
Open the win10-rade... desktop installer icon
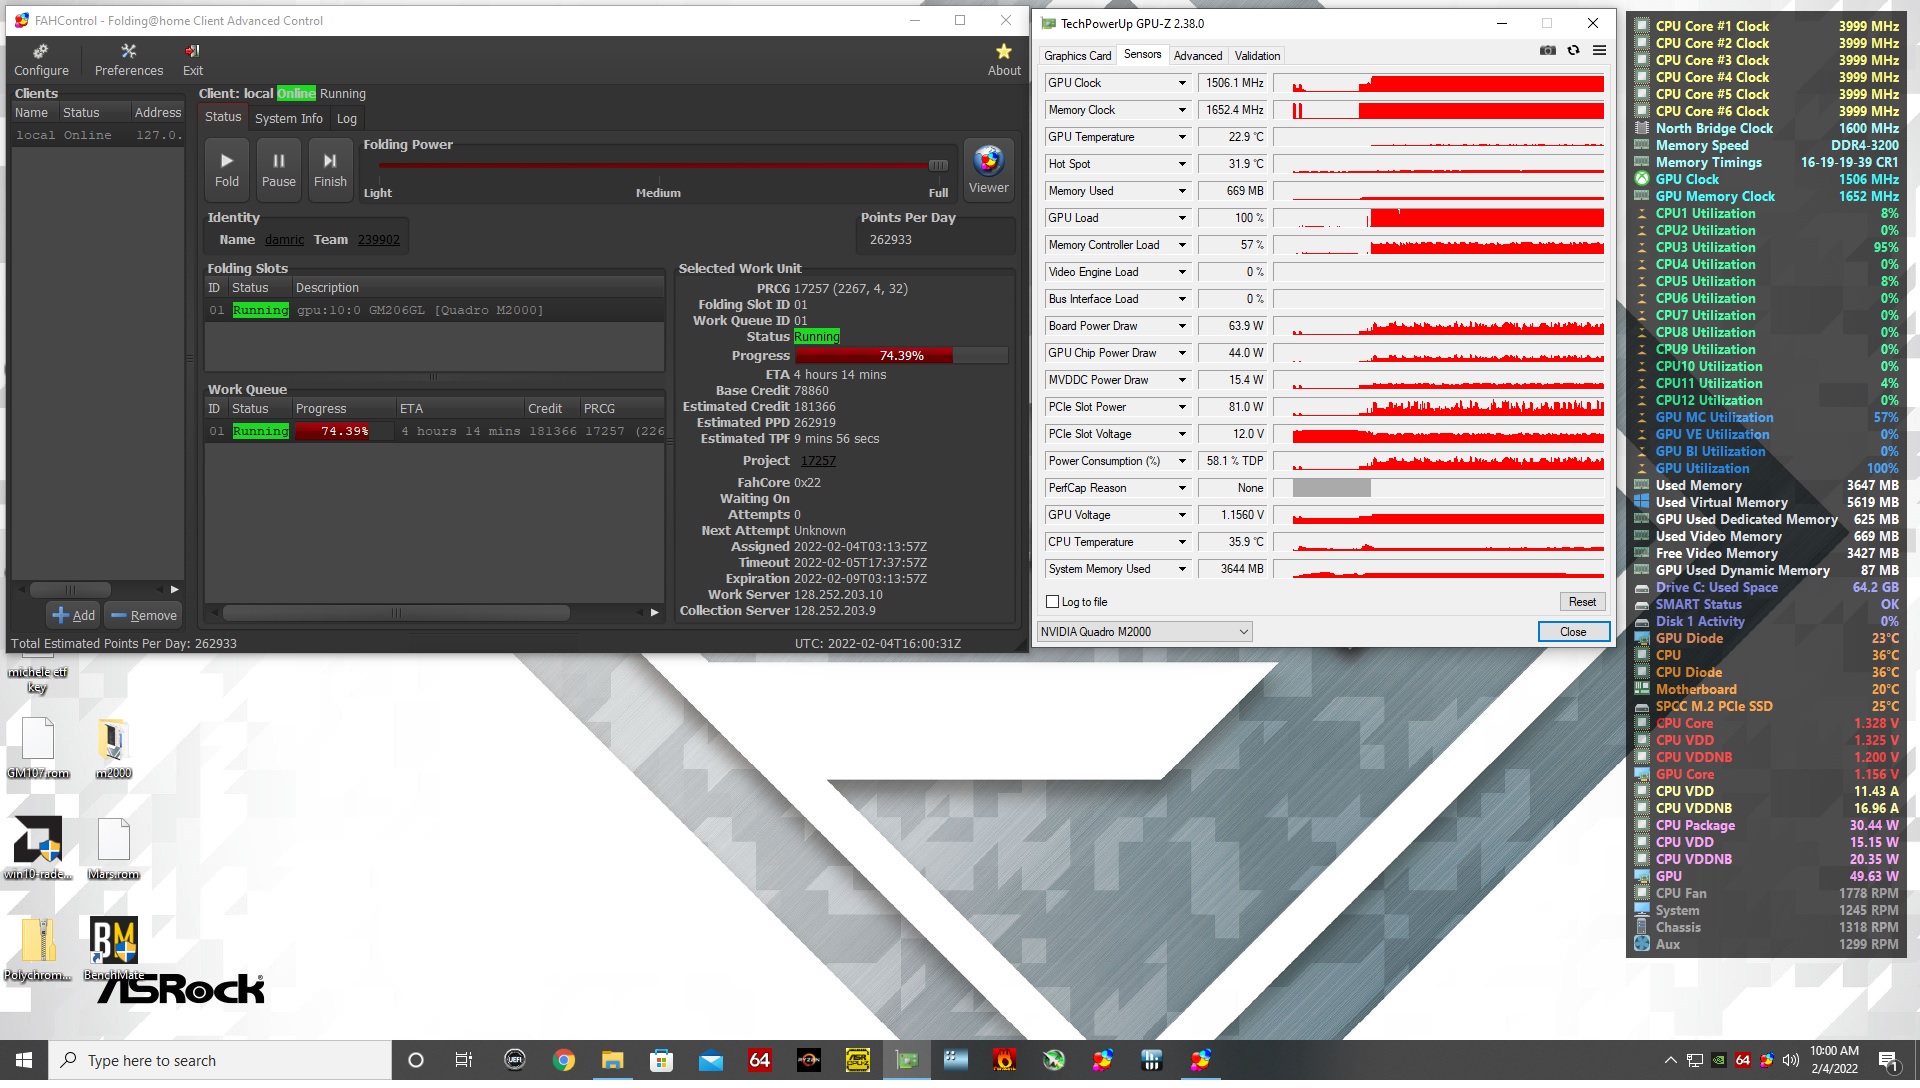coord(38,848)
